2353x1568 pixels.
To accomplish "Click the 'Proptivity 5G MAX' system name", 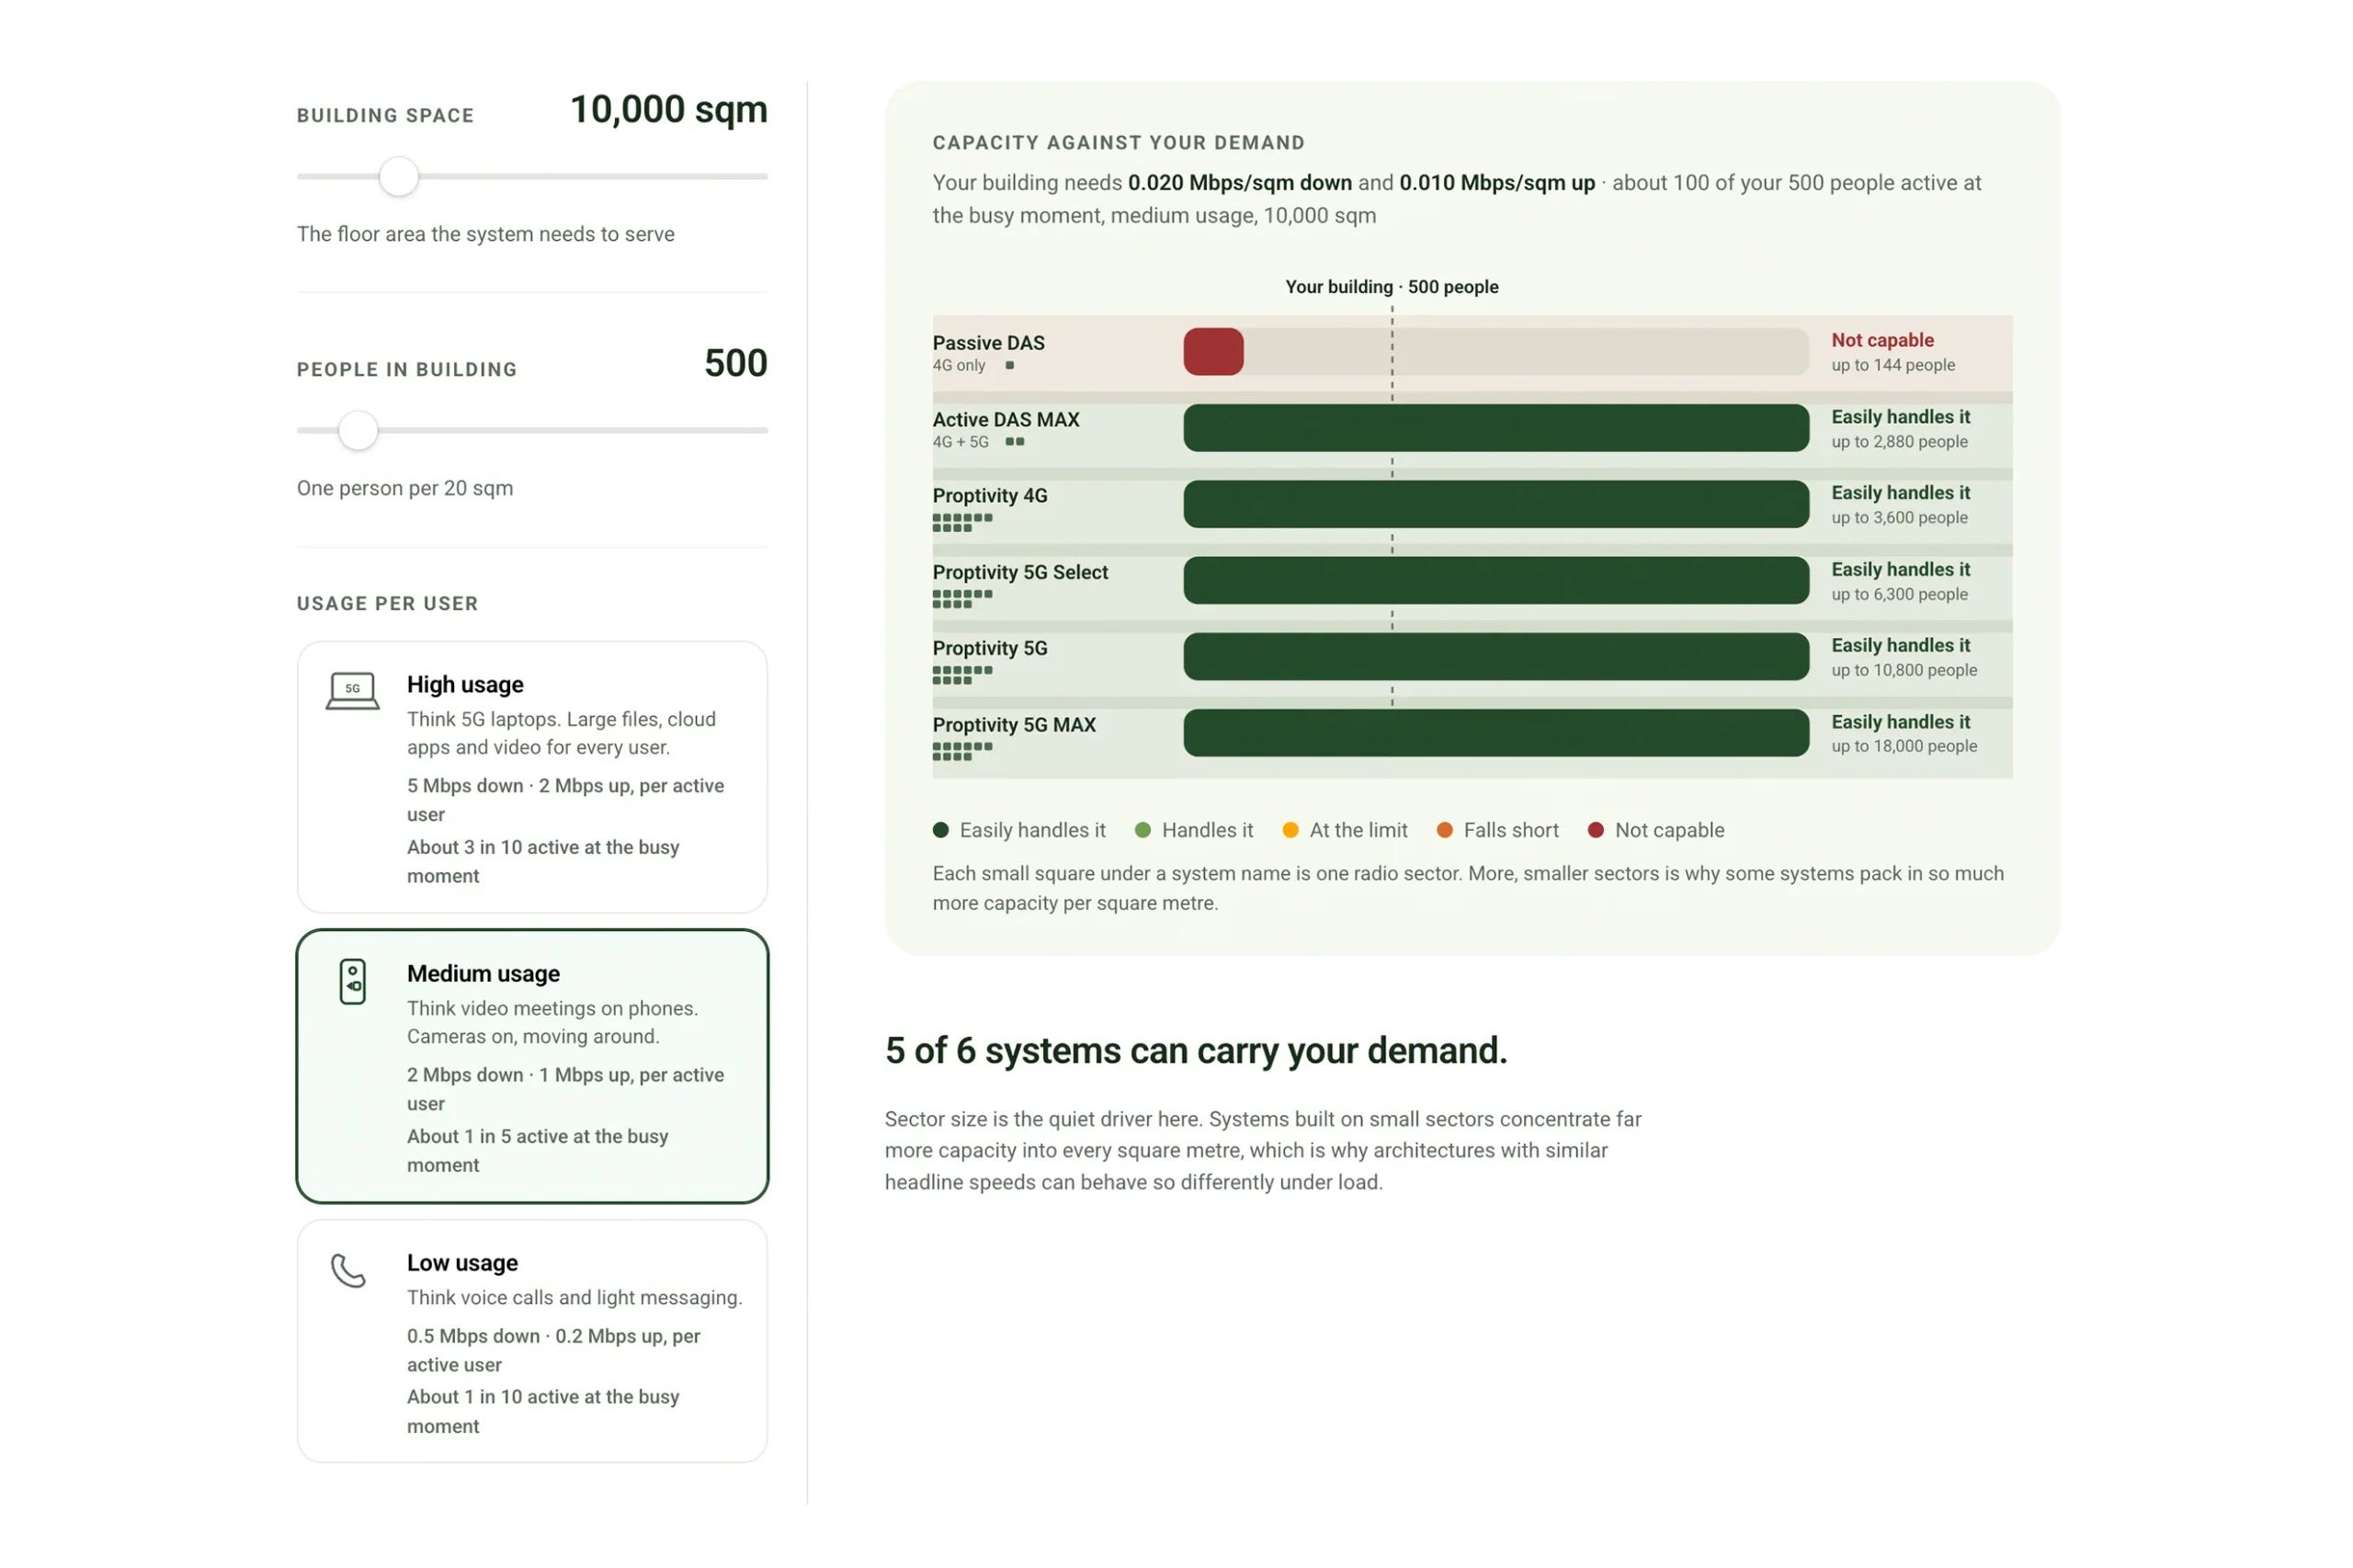I will click(1014, 725).
